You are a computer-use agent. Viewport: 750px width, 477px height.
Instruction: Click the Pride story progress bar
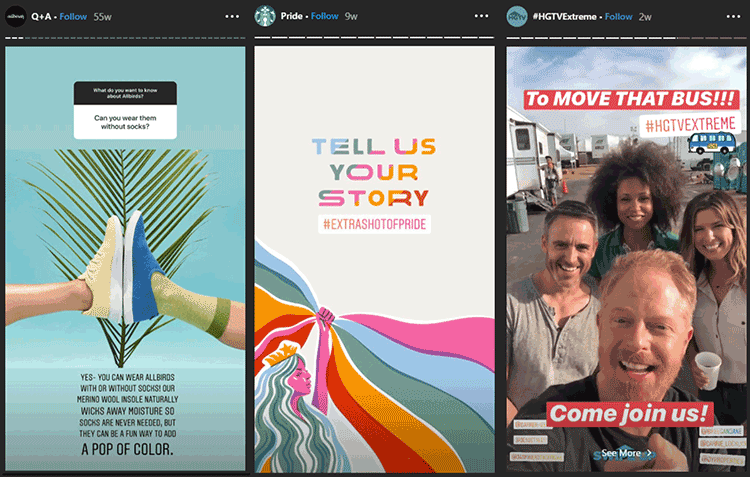point(375,37)
